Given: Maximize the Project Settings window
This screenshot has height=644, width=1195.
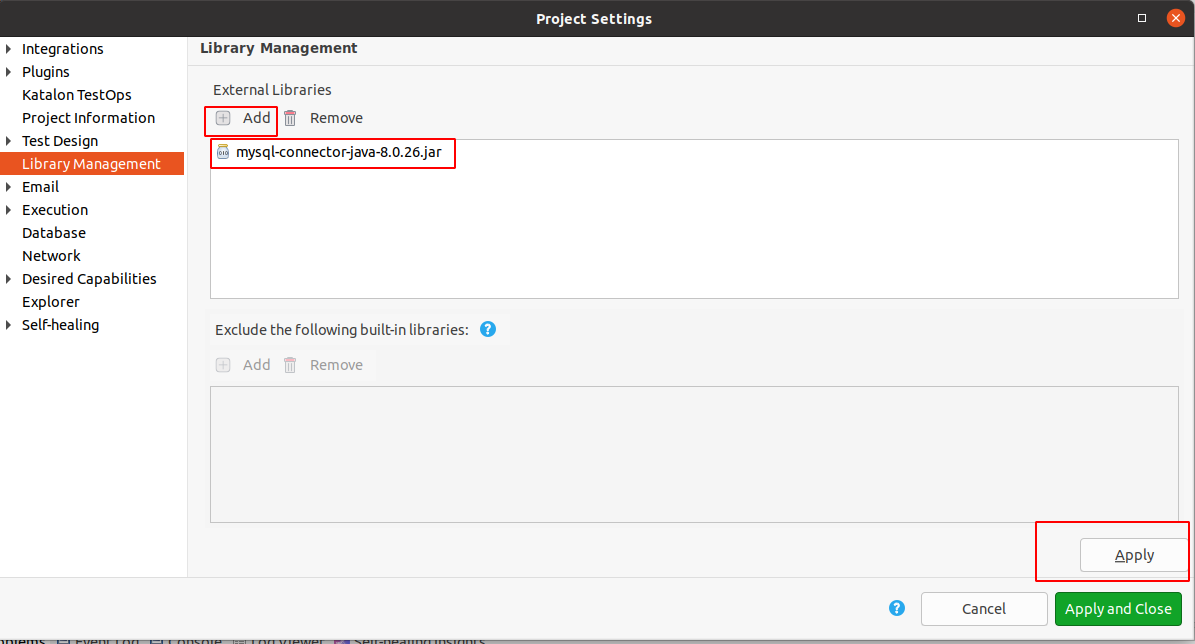Looking at the screenshot, I should (1142, 18).
